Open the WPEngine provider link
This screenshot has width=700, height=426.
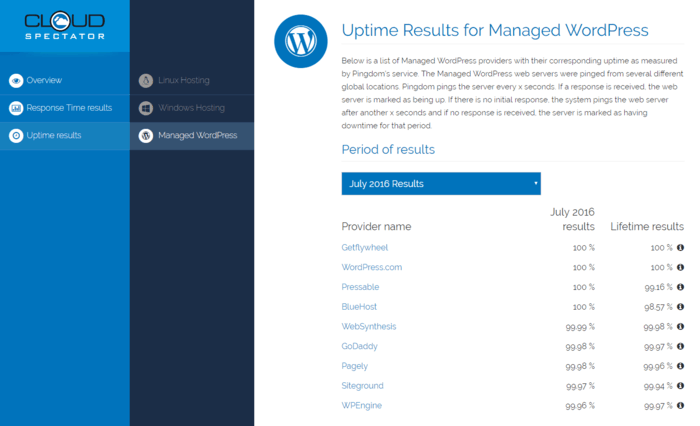[362, 405]
